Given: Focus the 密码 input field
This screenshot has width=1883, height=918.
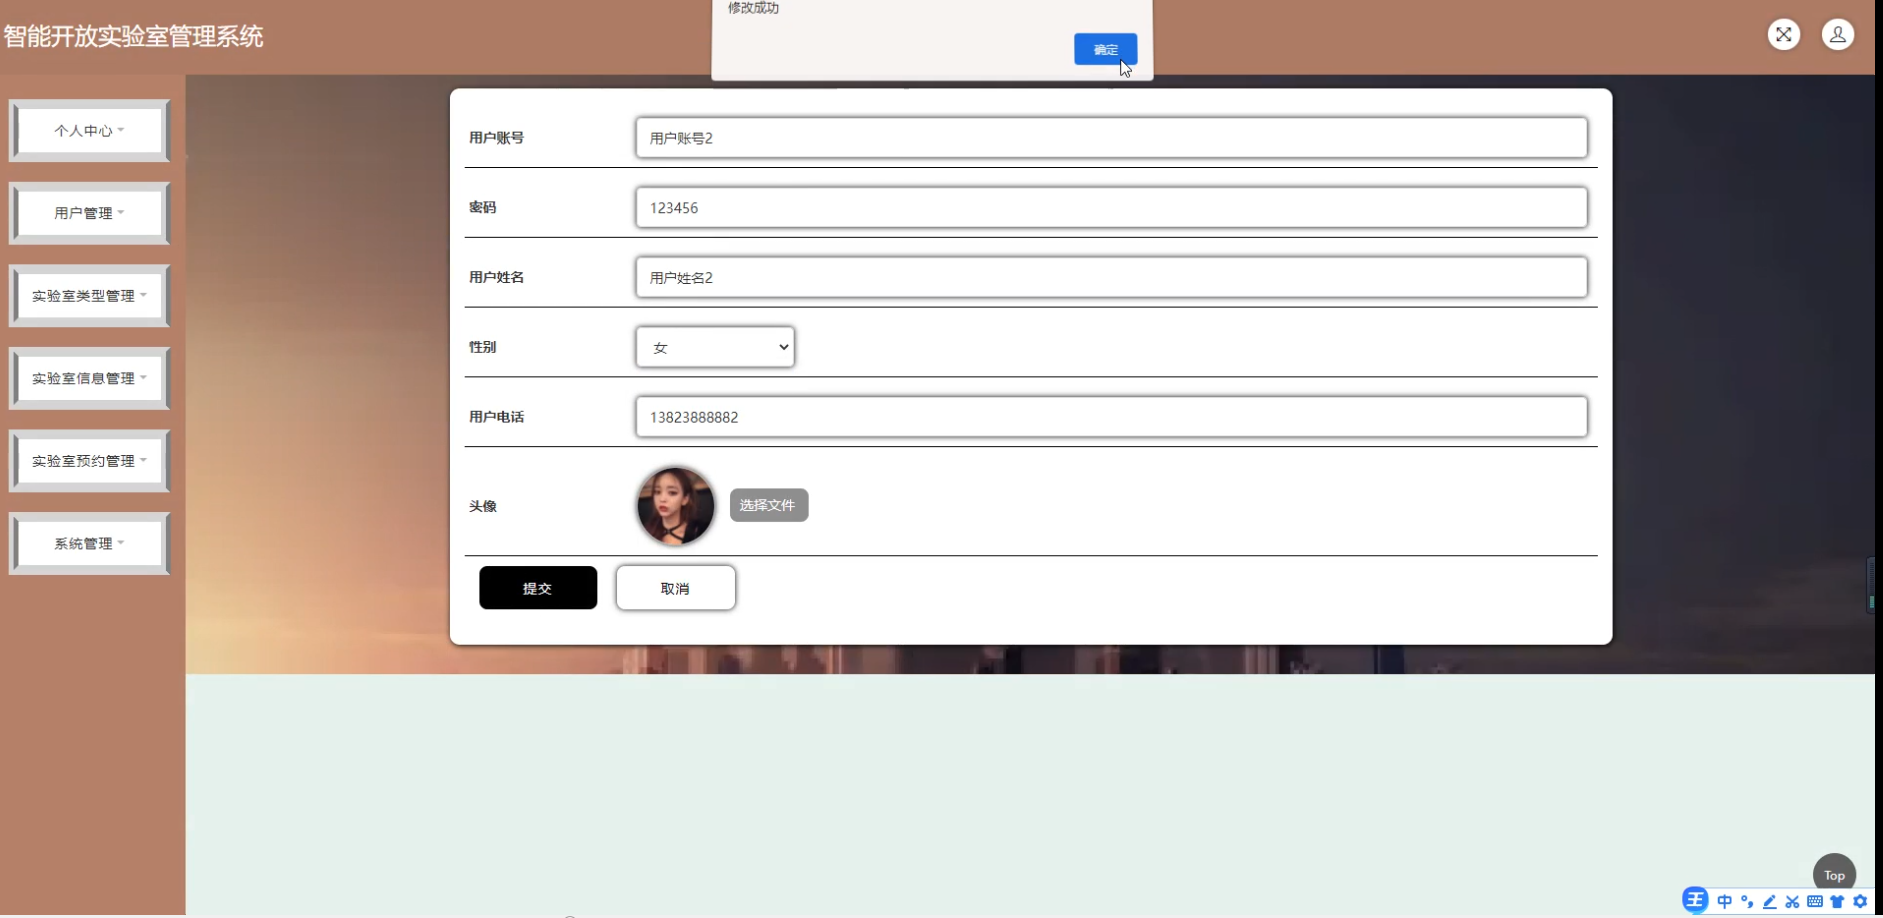Looking at the screenshot, I should coord(1111,207).
